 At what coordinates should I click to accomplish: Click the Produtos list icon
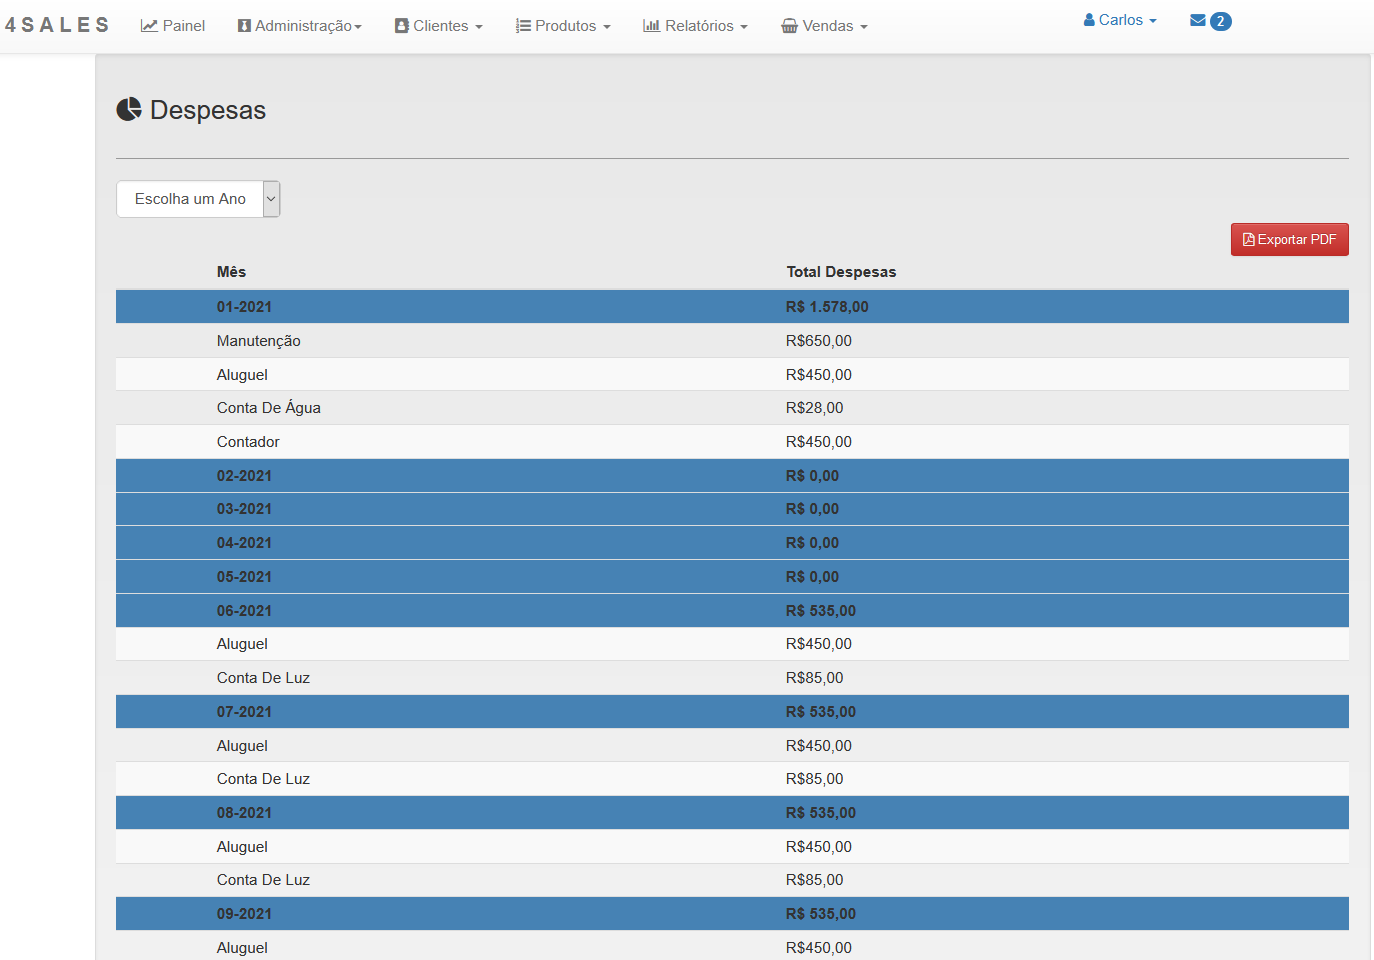click(x=523, y=26)
